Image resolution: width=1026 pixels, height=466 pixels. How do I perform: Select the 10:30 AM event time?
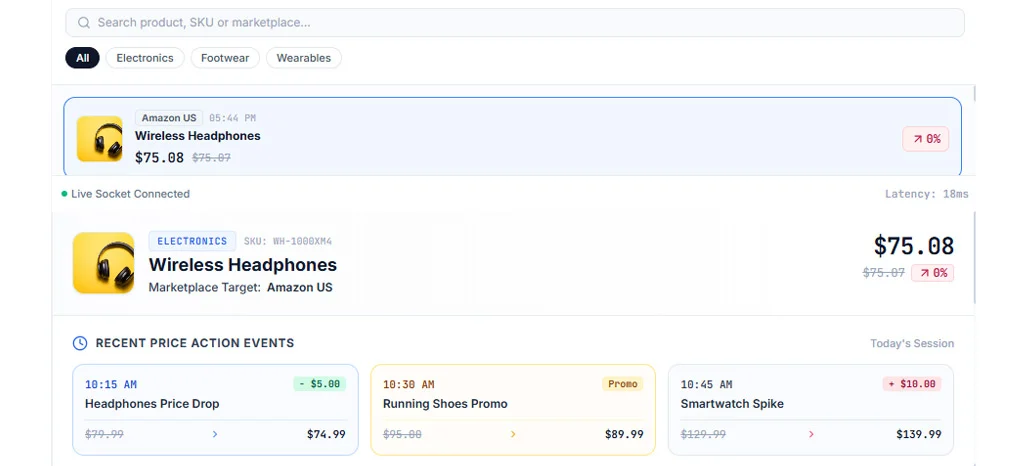[408, 385]
